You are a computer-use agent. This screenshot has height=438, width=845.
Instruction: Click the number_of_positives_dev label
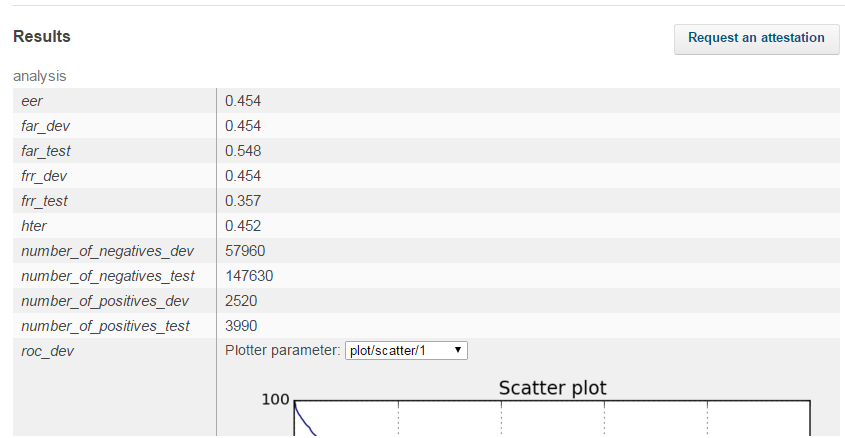(105, 300)
